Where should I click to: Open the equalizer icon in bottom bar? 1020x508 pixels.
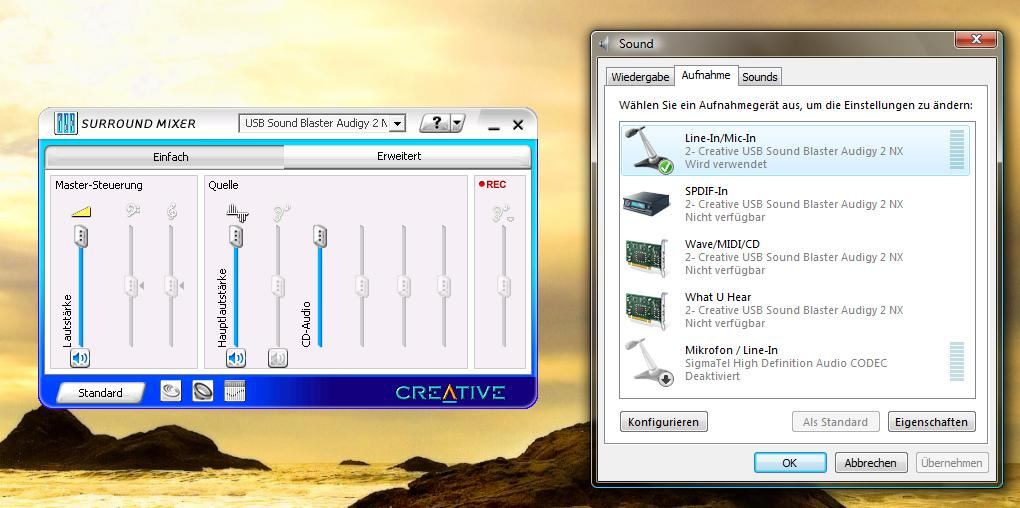(235, 391)
